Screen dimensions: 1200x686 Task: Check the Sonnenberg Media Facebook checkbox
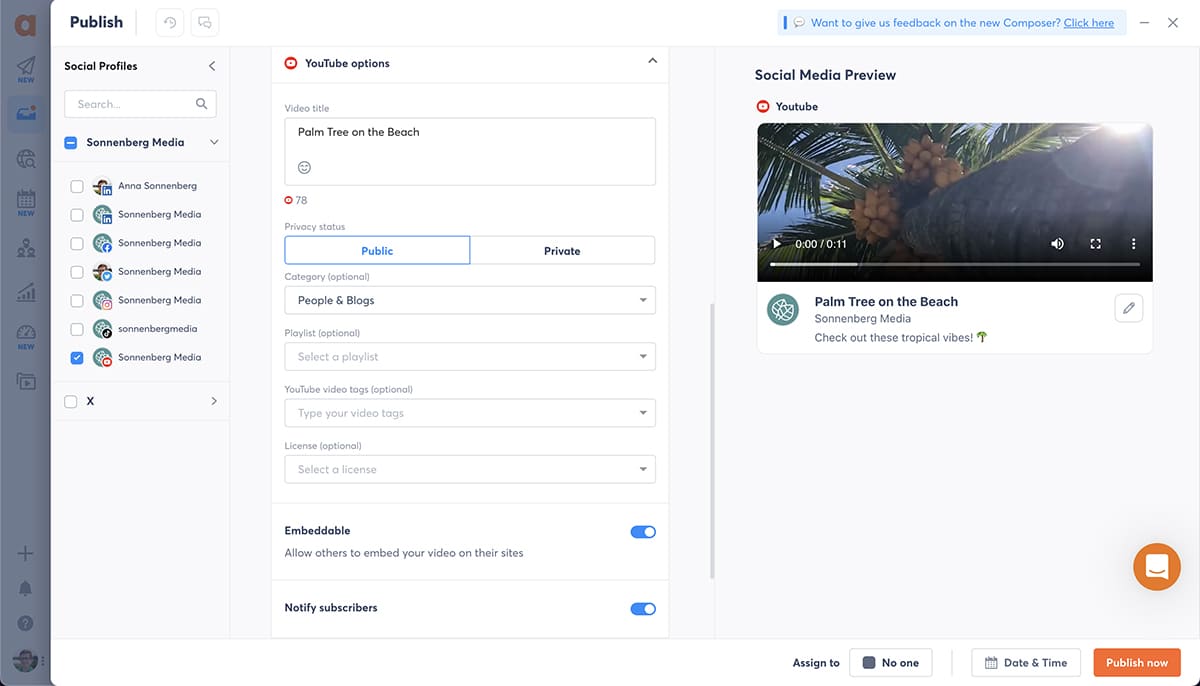point(77,243)
